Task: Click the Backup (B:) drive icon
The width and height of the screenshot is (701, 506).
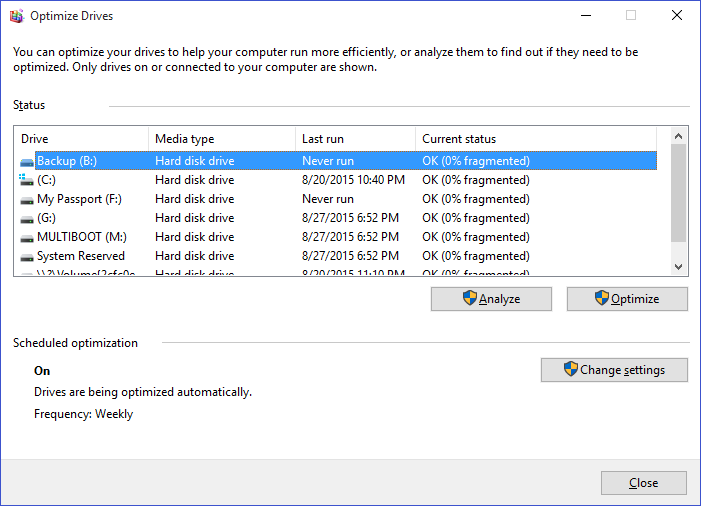Action: (x=27, y=160)
